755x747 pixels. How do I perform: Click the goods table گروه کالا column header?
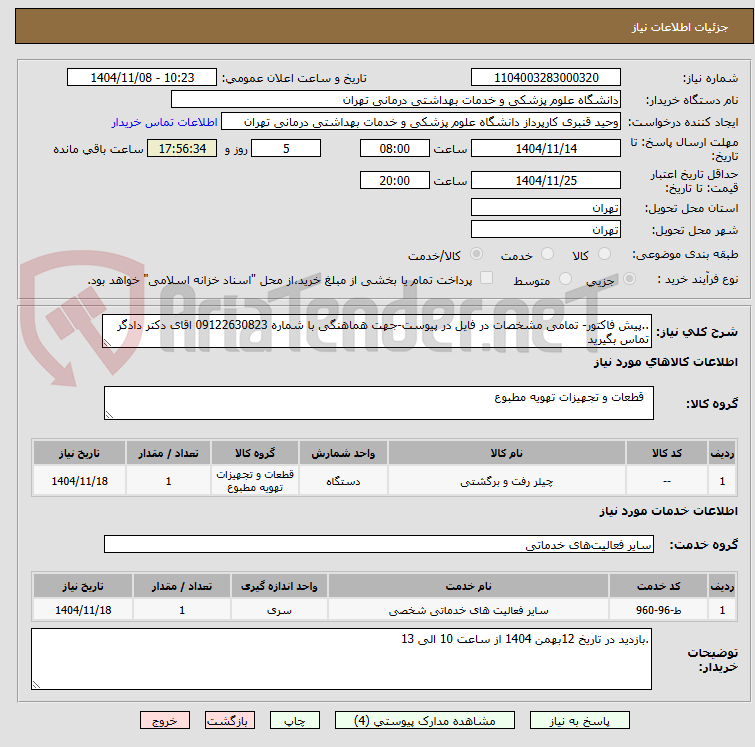255,453
